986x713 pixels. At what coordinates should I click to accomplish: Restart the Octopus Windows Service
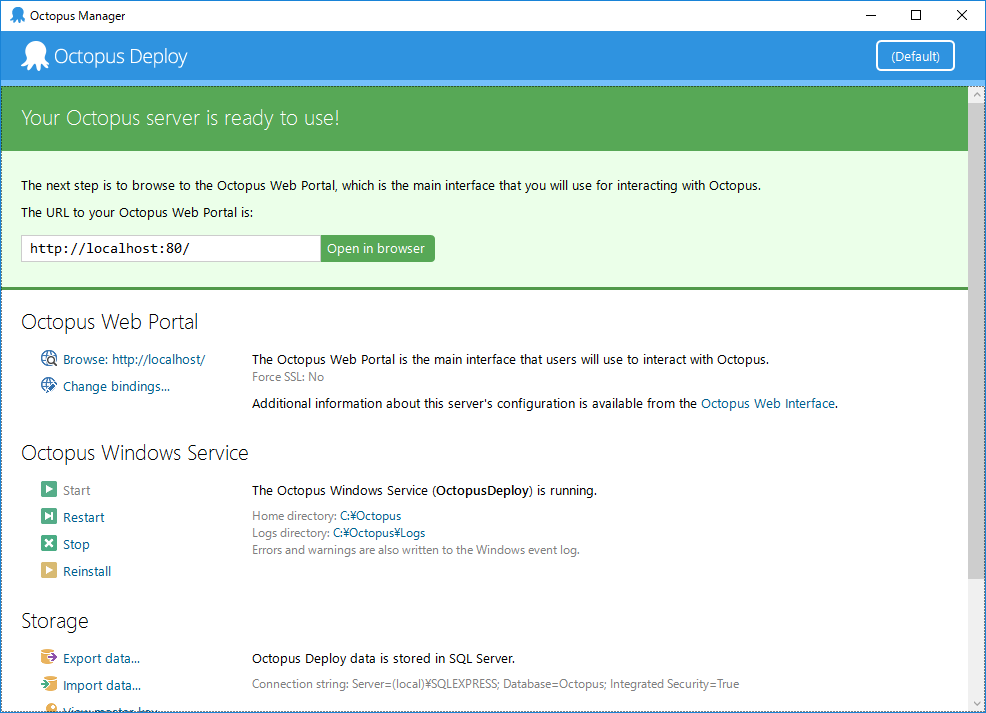84,517
